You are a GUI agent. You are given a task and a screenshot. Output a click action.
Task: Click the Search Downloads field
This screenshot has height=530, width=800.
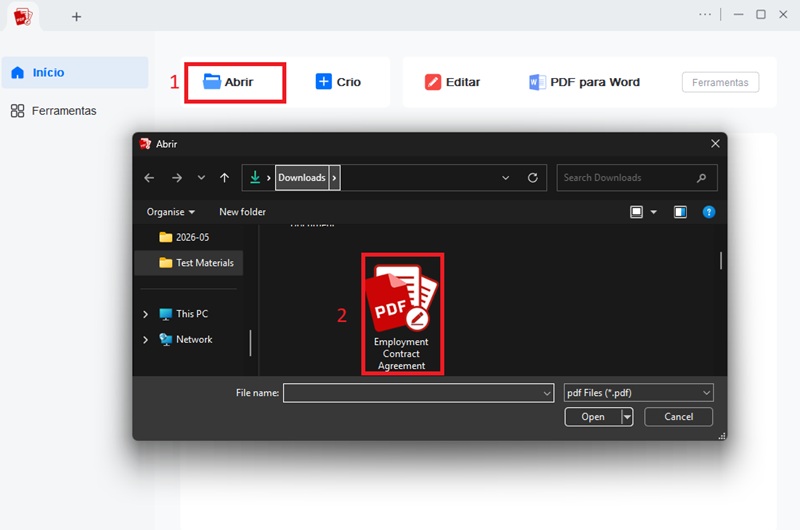pyautogui.click(x=637, y=178)
